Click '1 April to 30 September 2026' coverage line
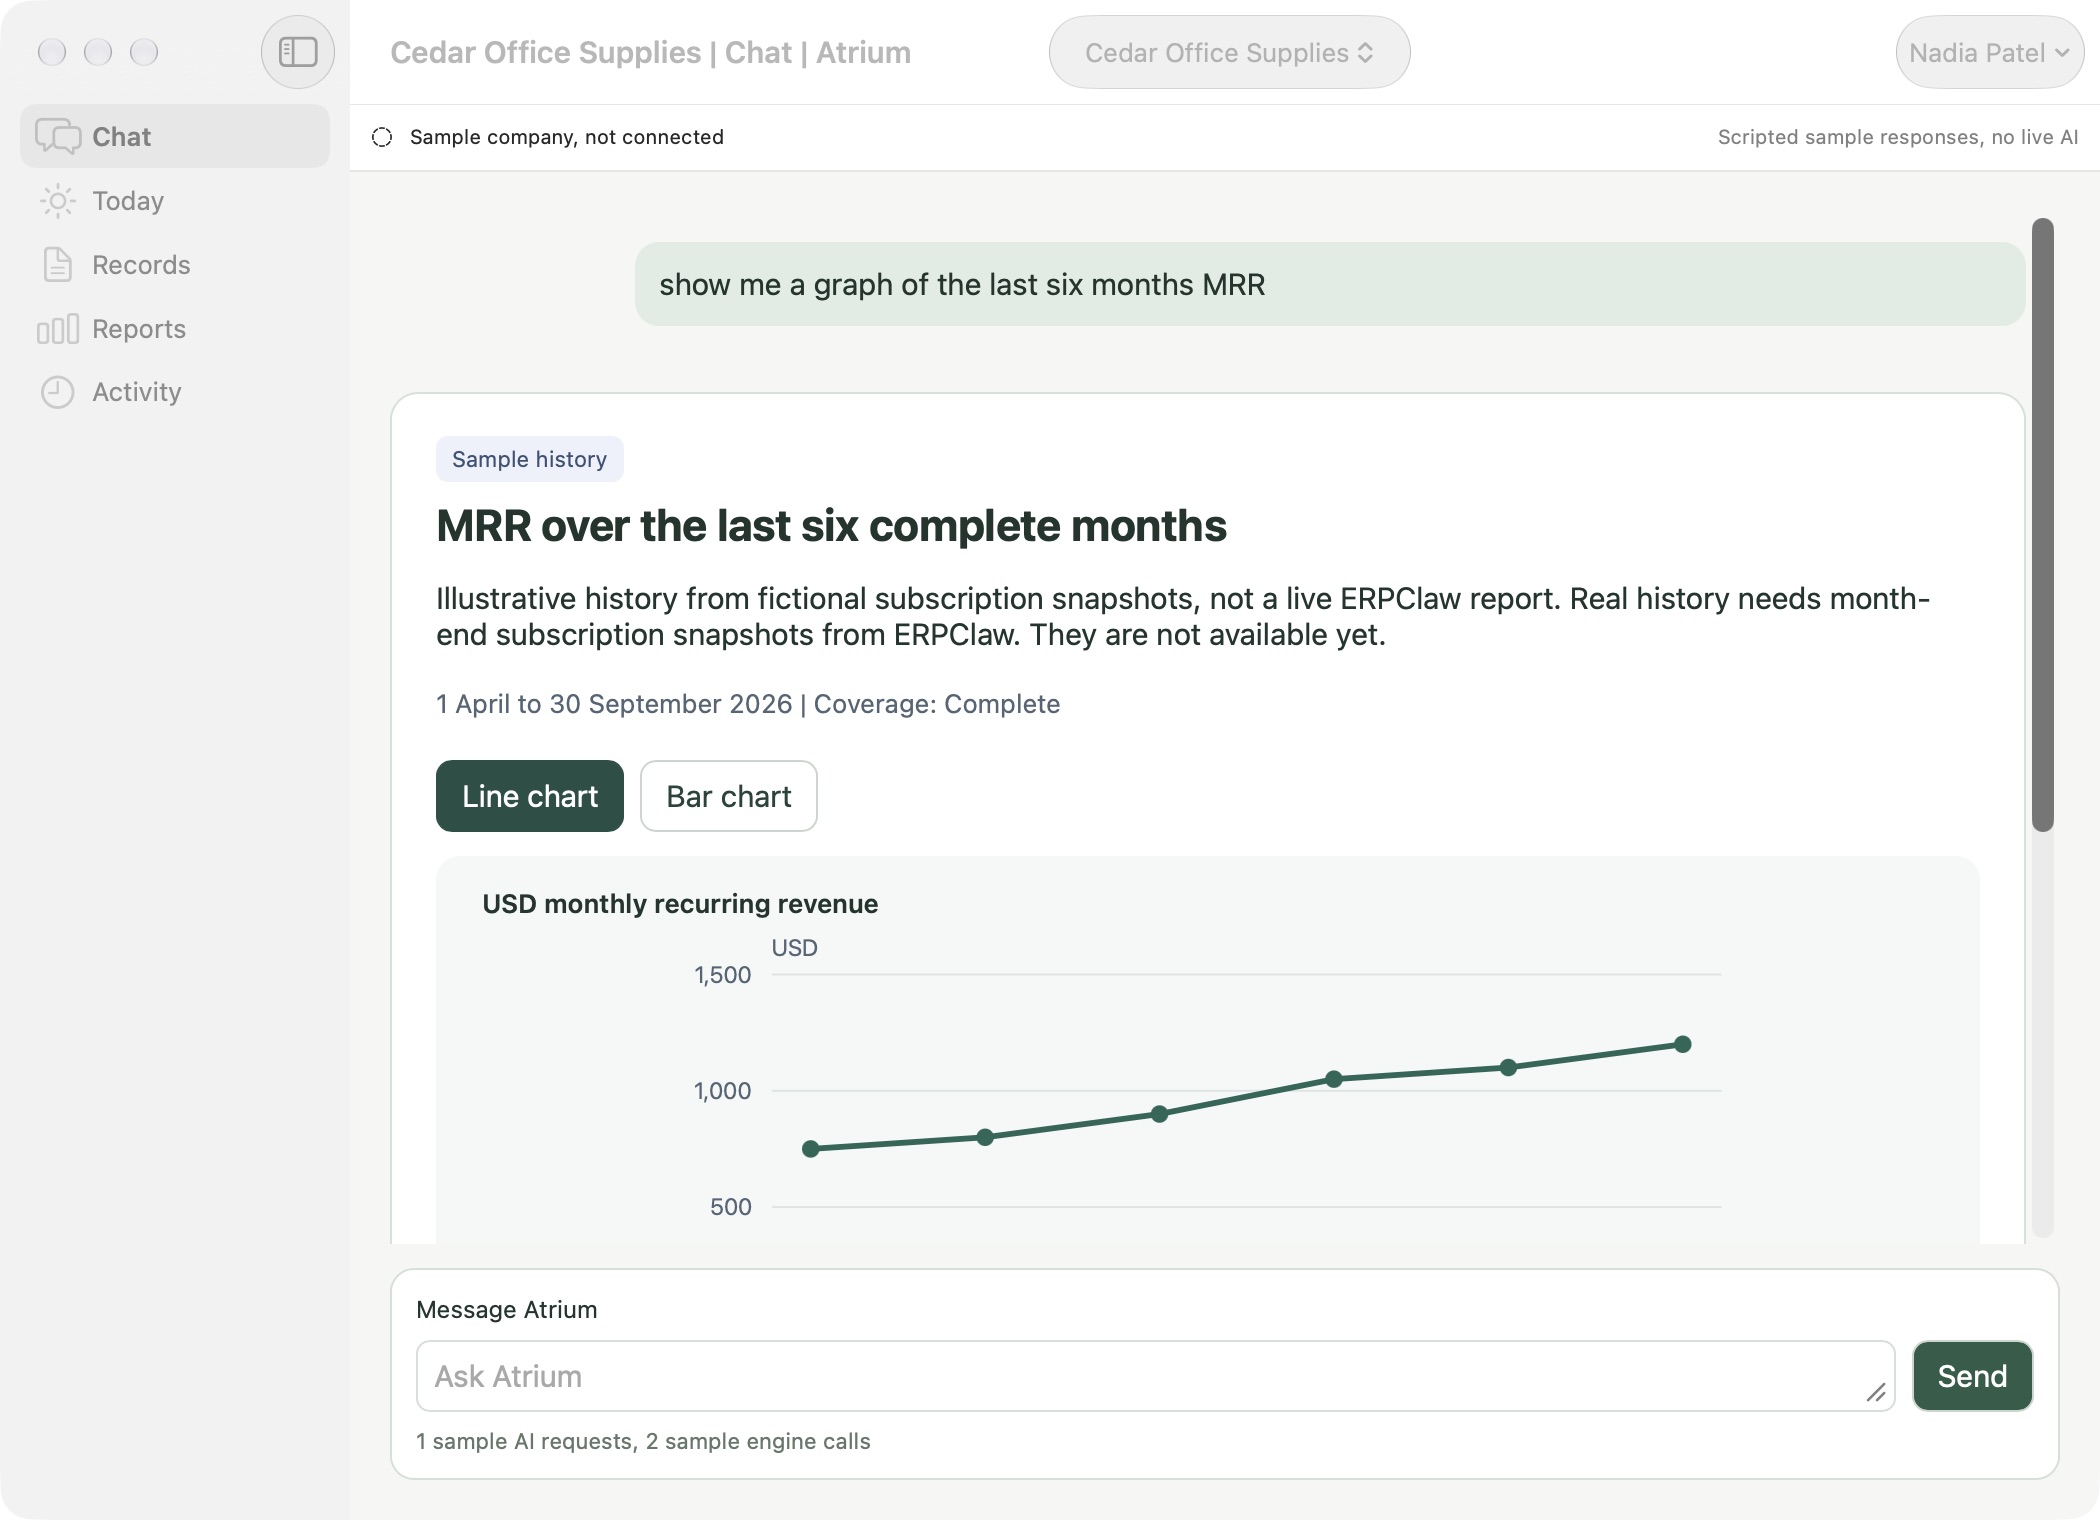Screen dimensions: 2100x1520 point(748,704)
